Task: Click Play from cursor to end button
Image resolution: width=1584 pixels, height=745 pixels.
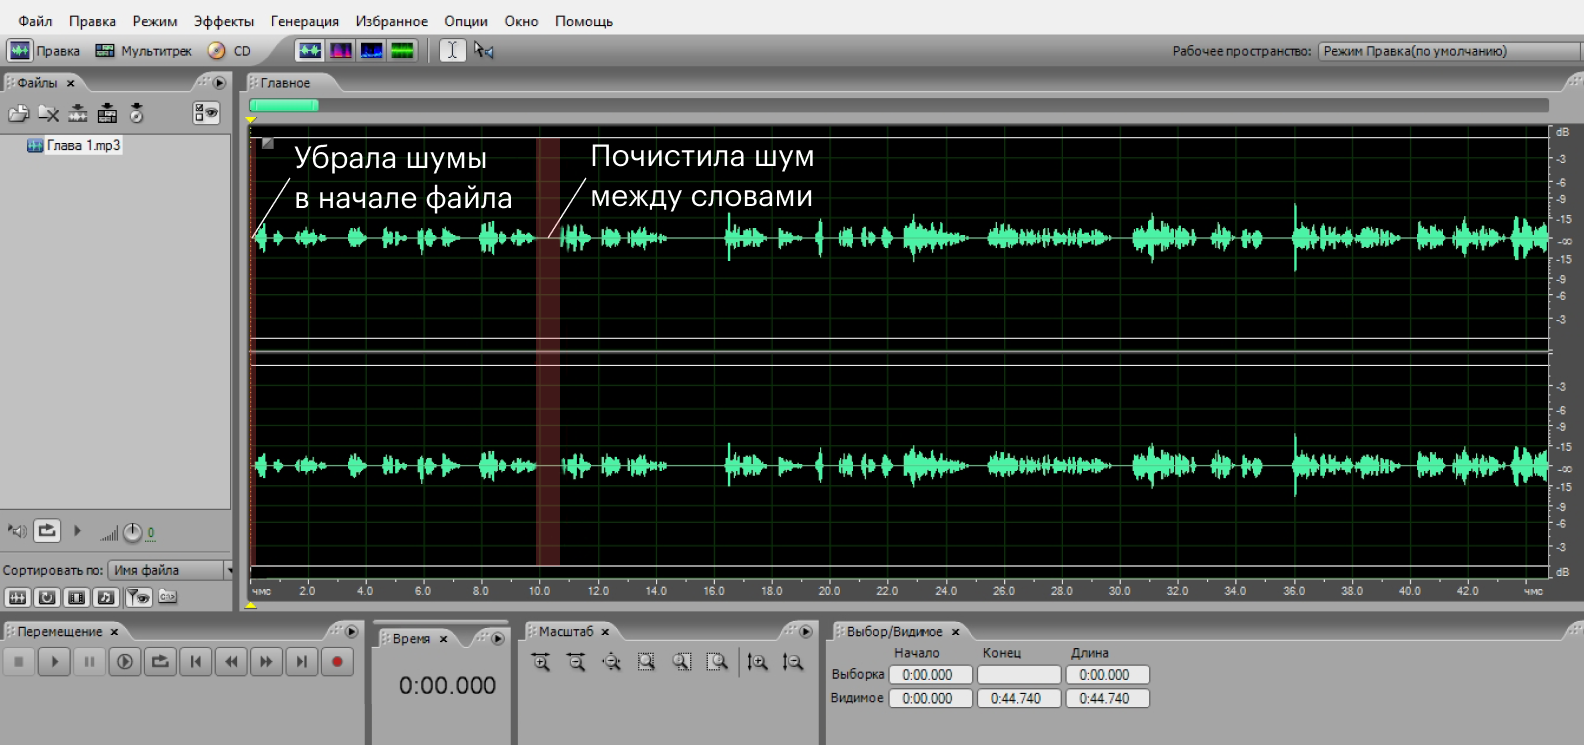Action: [x=125, y=661]
